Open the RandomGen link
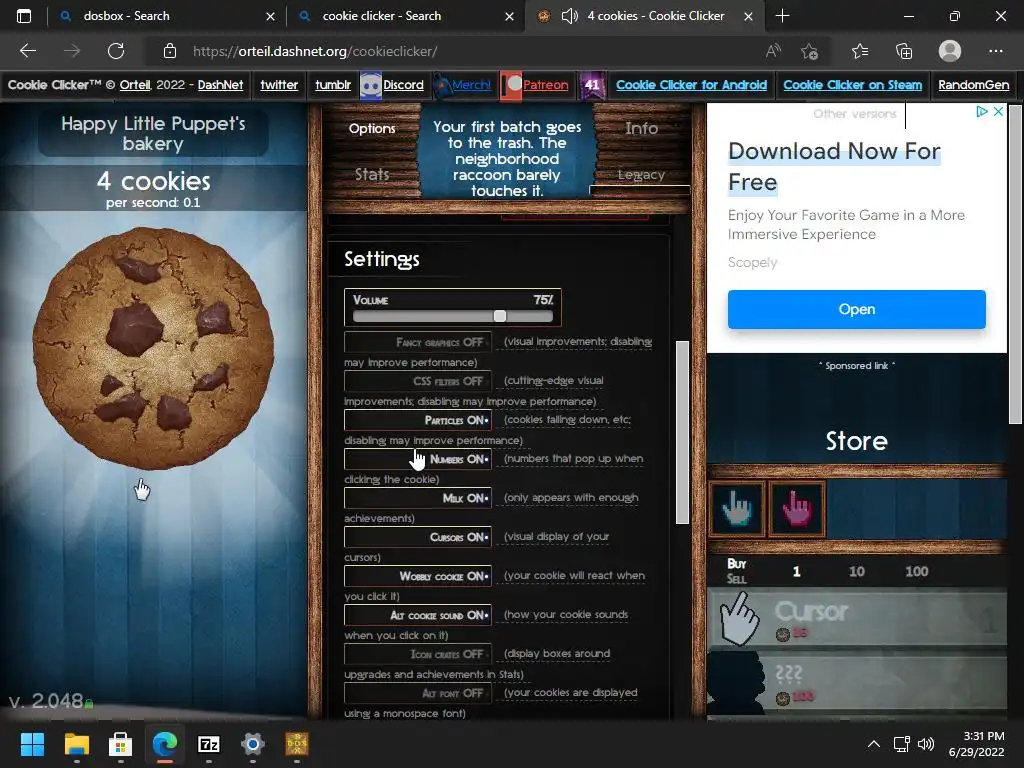Image resolution: width=1024 pixels, height=768 pixels. [973, 85]
